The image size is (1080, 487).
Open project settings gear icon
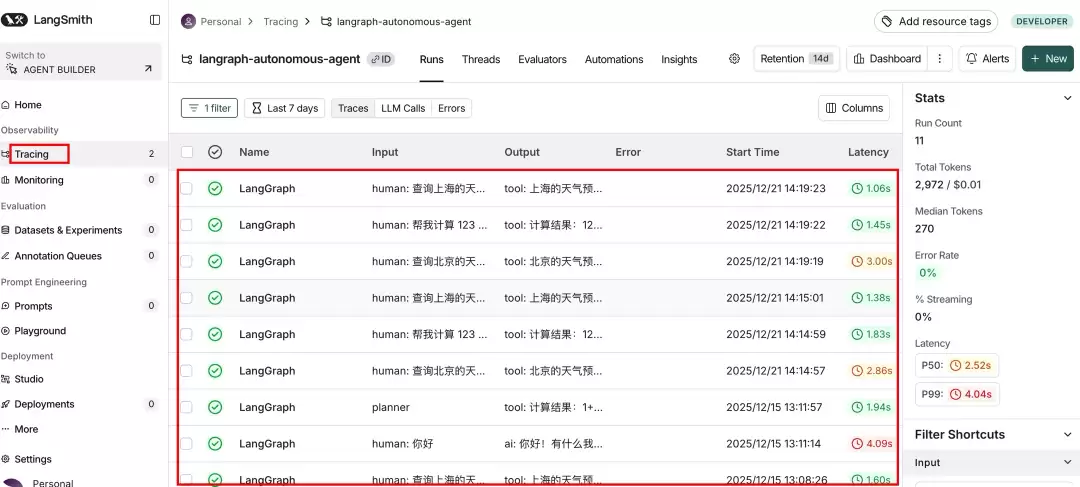(x=734, y=59)
